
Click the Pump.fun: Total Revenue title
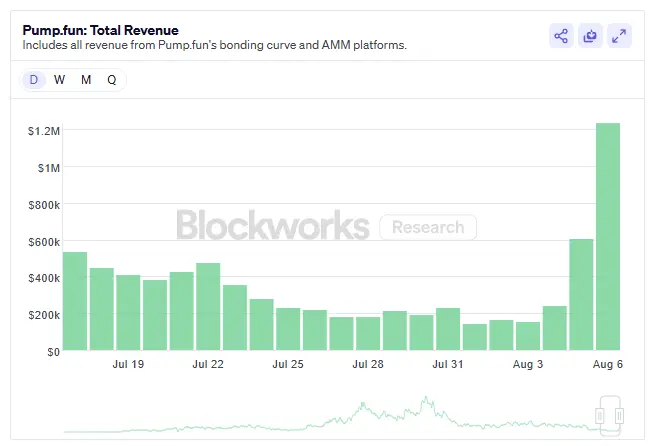(x=100, y=30)
